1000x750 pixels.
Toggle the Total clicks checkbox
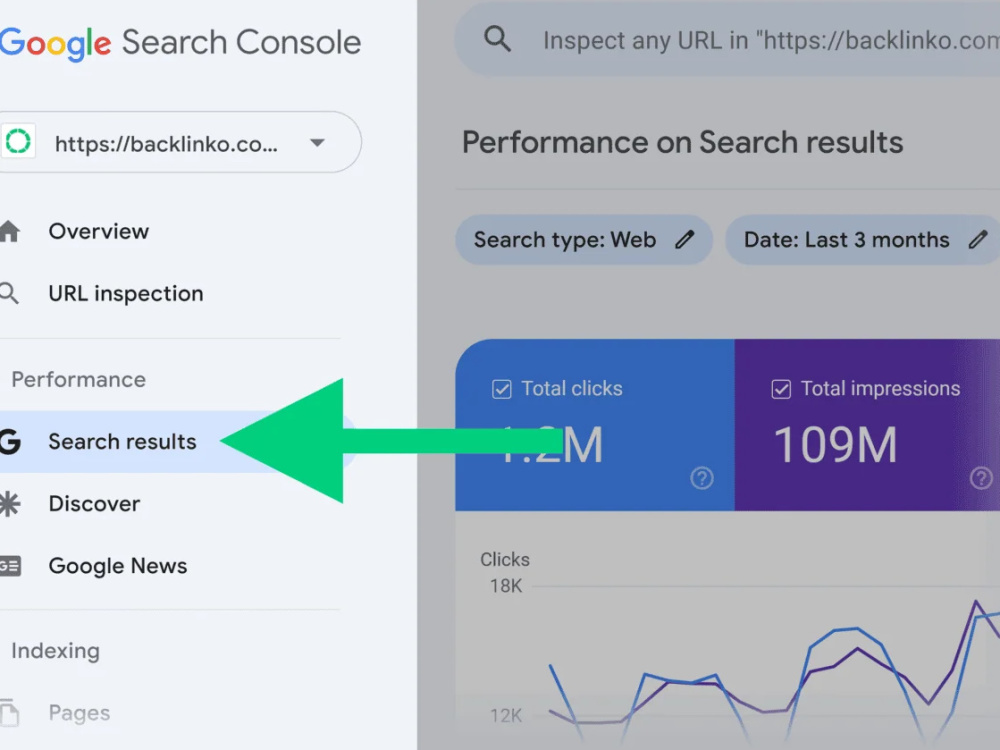coord(502,389)
